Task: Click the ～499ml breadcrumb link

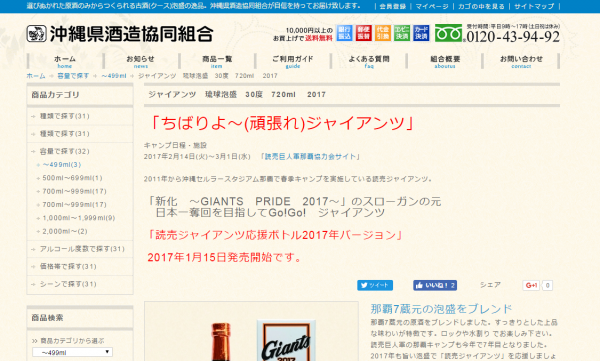Action: [x=114, y=76]
